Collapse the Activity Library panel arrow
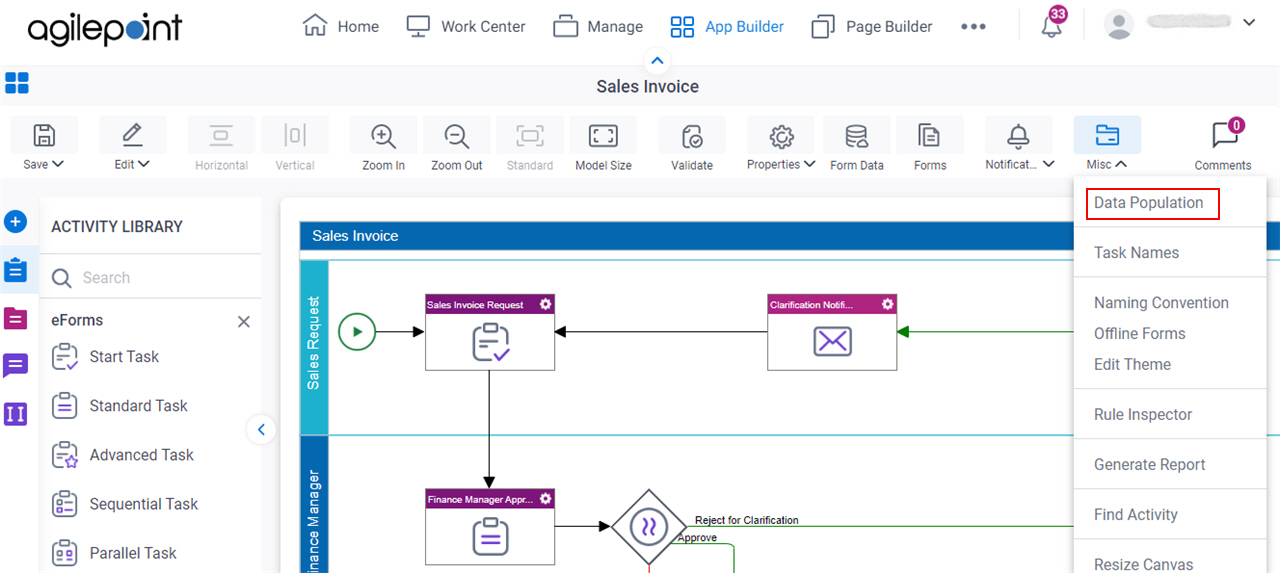 point(261,430)
